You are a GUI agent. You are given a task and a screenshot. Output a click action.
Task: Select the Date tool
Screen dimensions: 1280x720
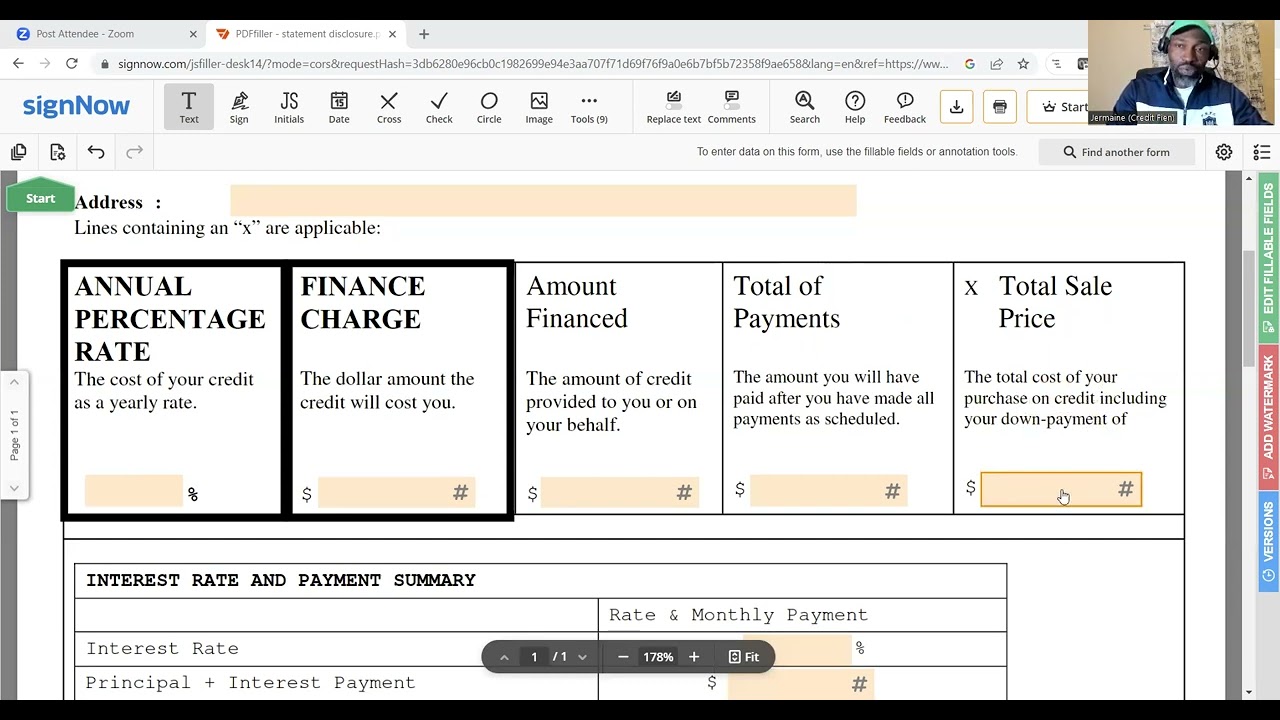(x=339, y=107)
